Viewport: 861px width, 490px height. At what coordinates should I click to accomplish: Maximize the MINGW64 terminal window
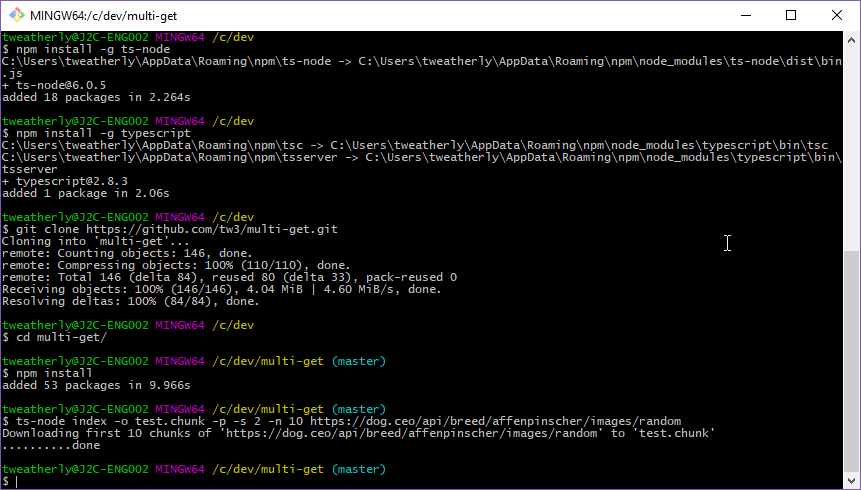(x=791, y=15)
